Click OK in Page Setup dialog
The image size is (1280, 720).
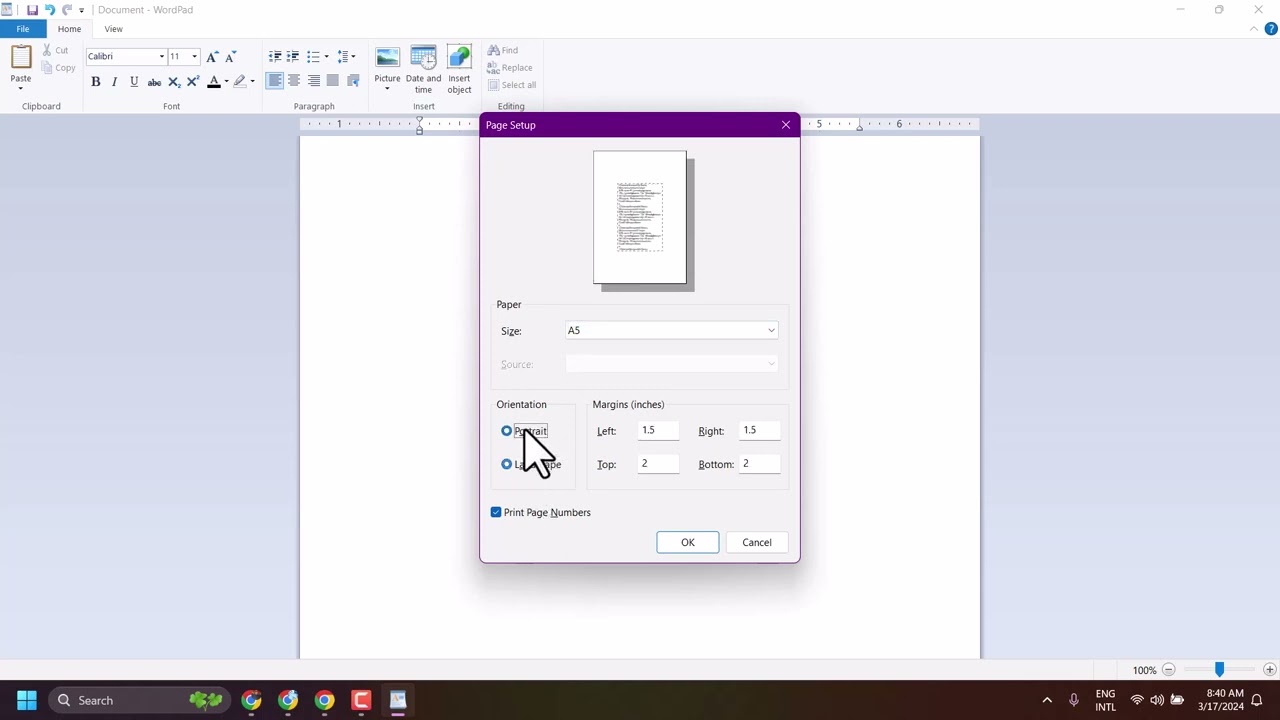[x=688, y=542]
